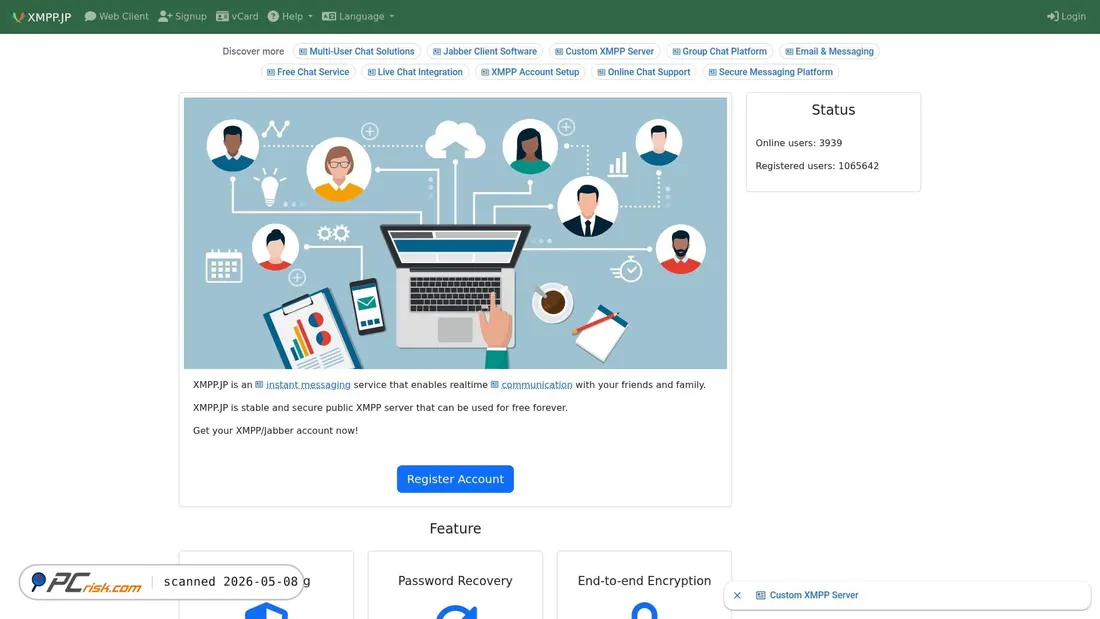Click the vCard address card icon

click(222, 16)
